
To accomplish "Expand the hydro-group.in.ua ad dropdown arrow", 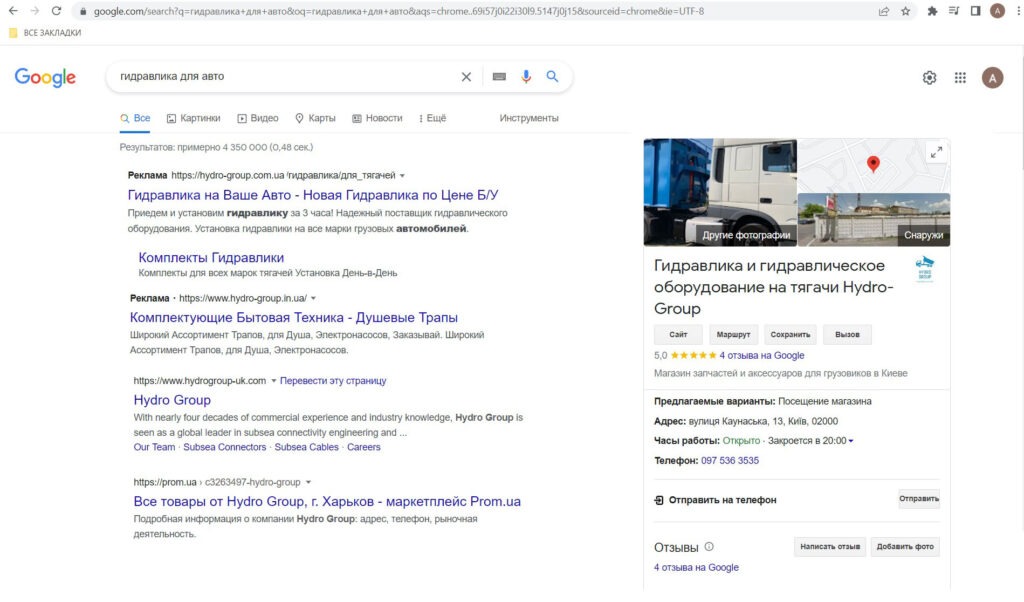I will (x=313, y=298).
